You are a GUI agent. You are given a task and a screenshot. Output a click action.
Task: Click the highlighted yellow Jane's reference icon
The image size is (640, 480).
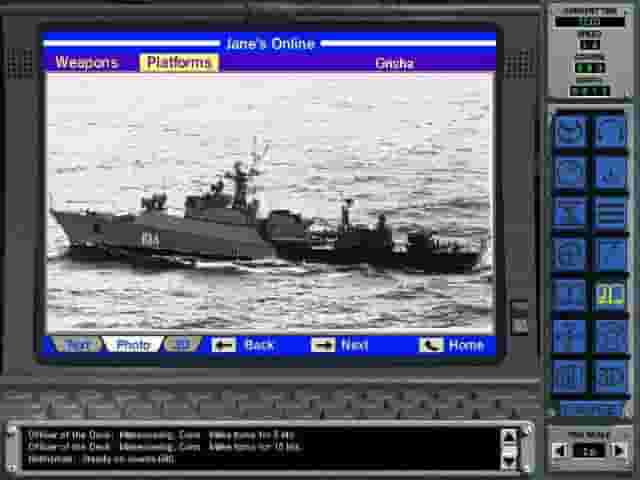(x=610, y=294)
